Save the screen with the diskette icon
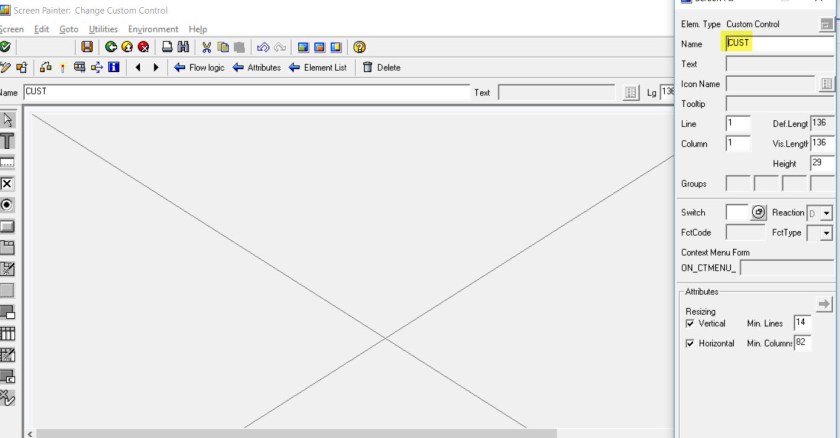This screenshot has height=438, width=840. tap(87, 47)
